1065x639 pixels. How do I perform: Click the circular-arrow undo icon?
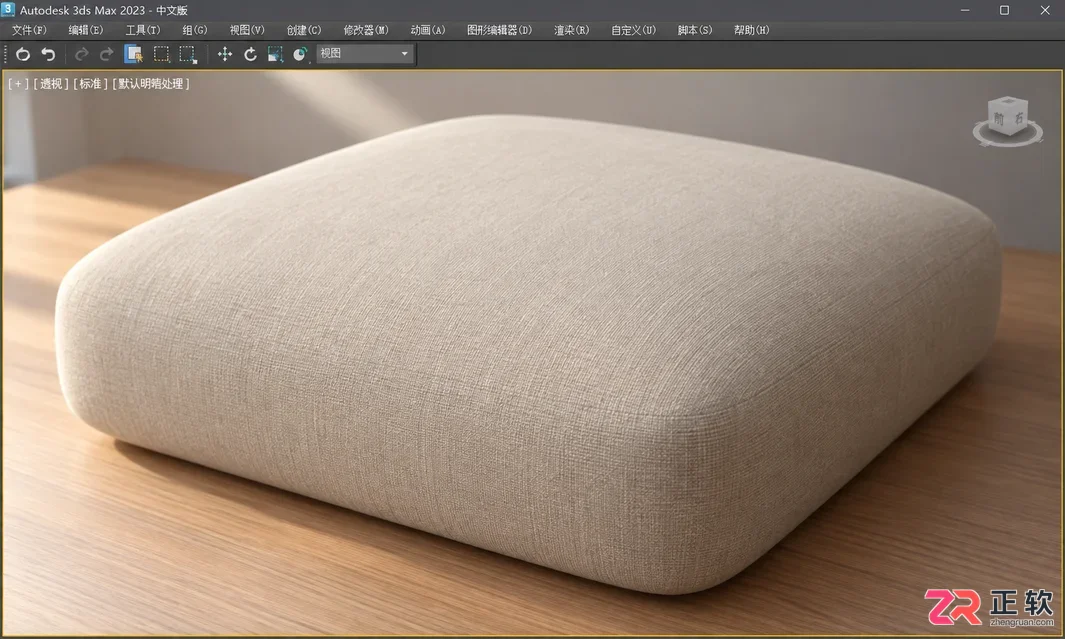pos(22,54)
